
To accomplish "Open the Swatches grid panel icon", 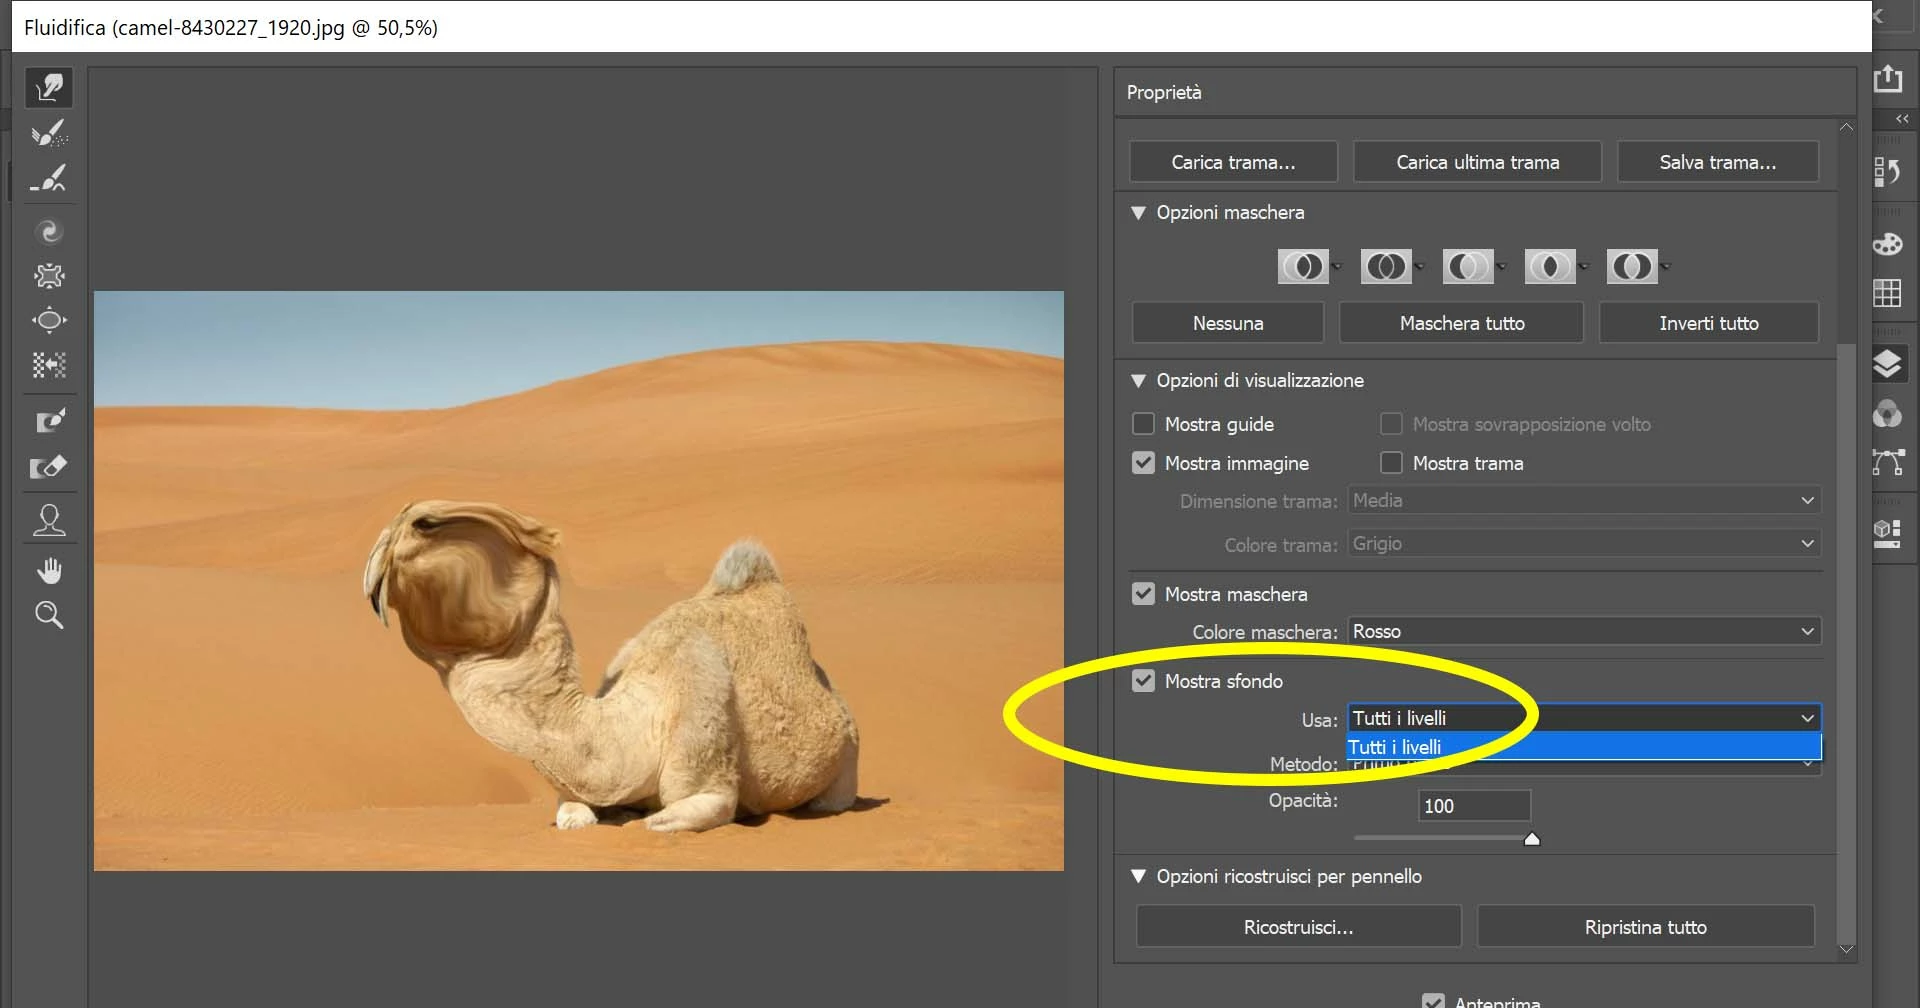I will coord(1887,293).
